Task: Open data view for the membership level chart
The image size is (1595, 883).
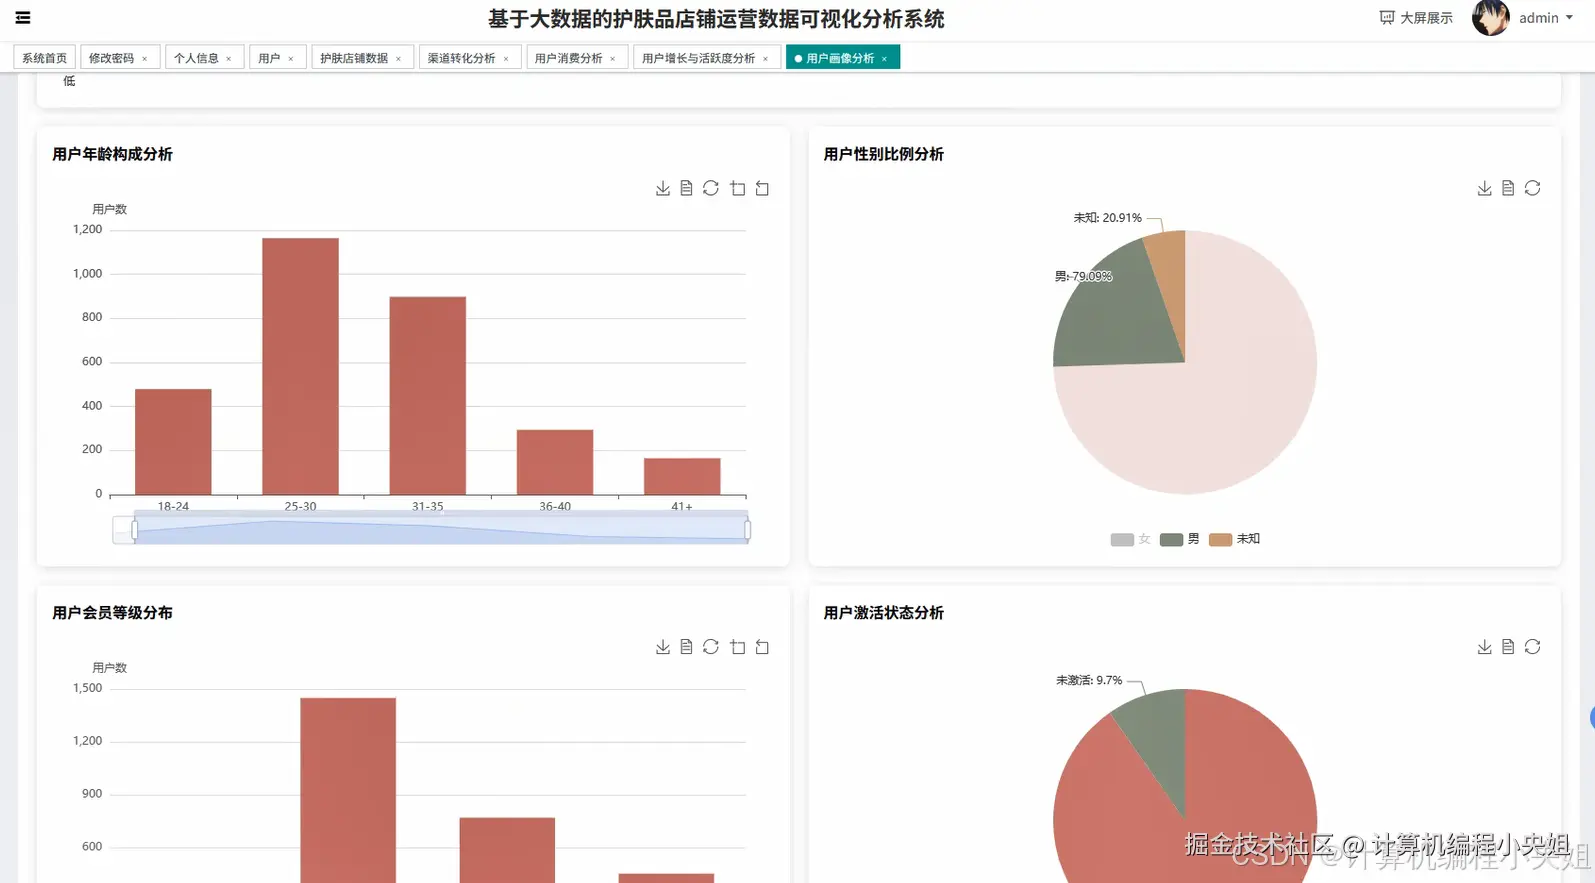Action: [x=686, y=647]
